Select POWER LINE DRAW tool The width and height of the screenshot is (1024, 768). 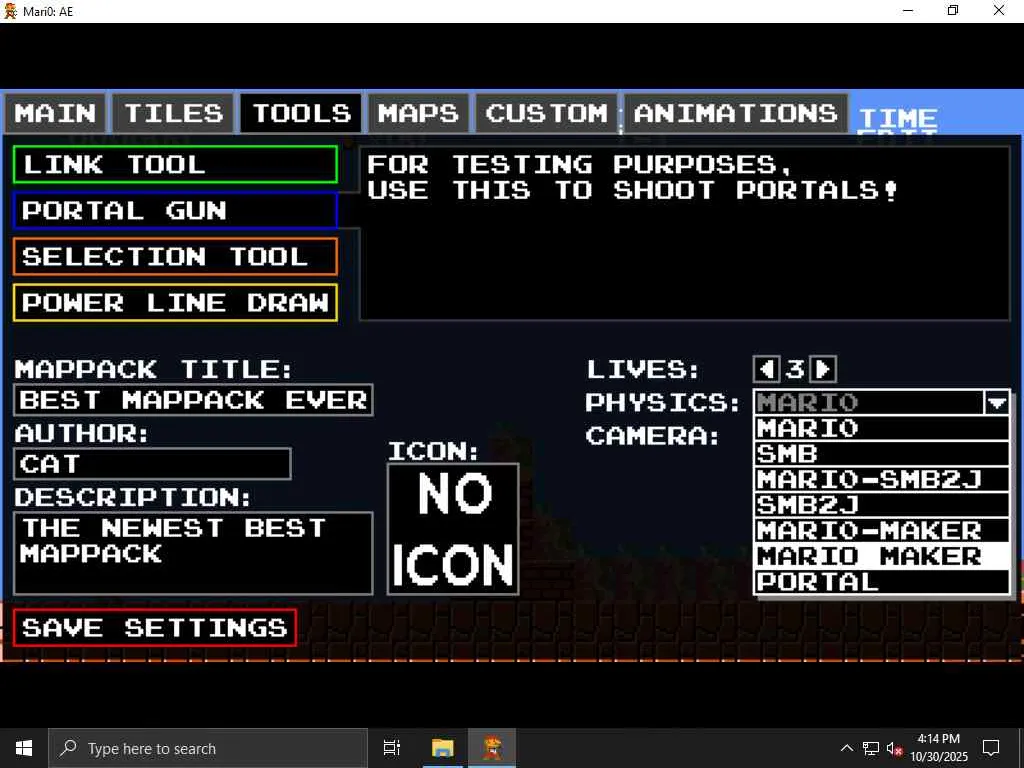pyautogui.click(x=175, y=302)
